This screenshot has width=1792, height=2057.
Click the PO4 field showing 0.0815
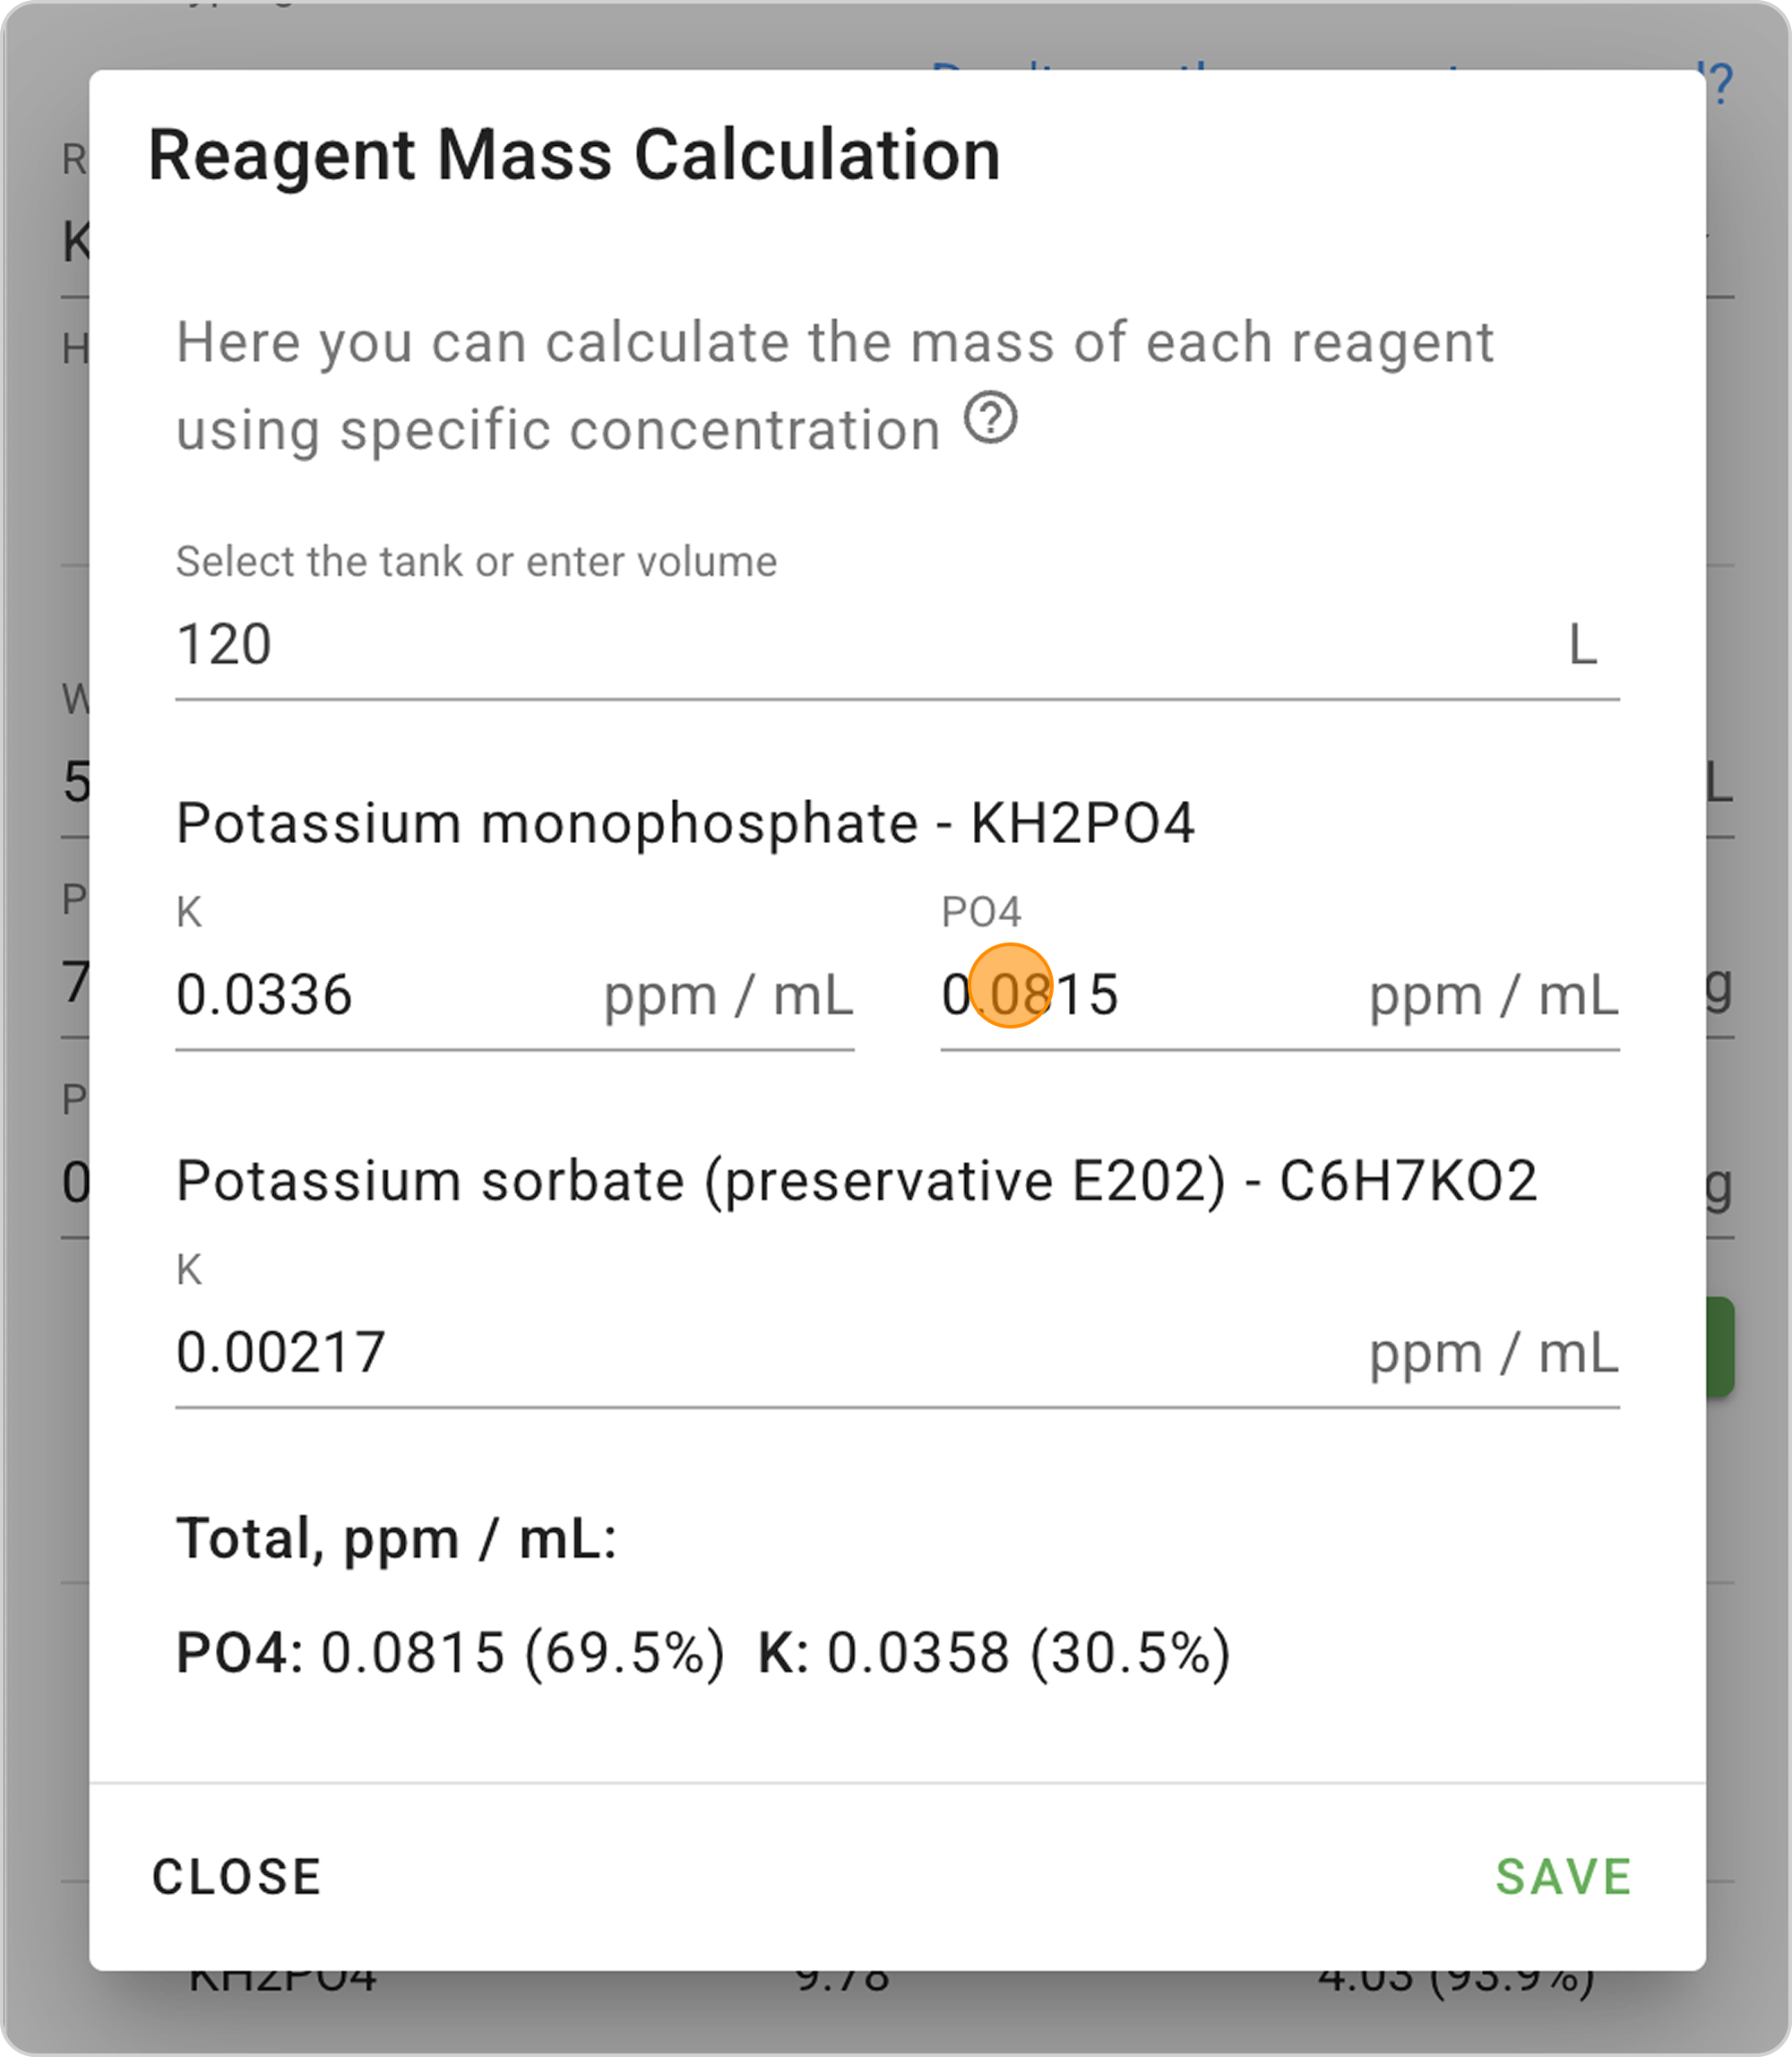[1140, 996]
